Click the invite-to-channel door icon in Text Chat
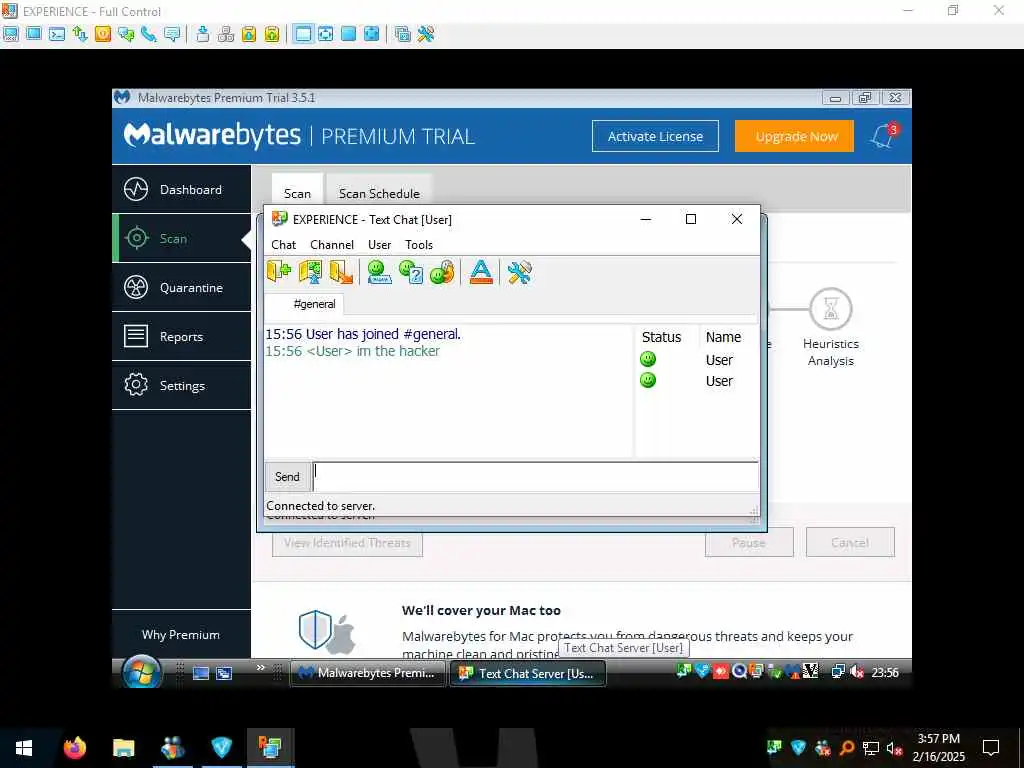 pyautogui.click(x=310, y=271)
